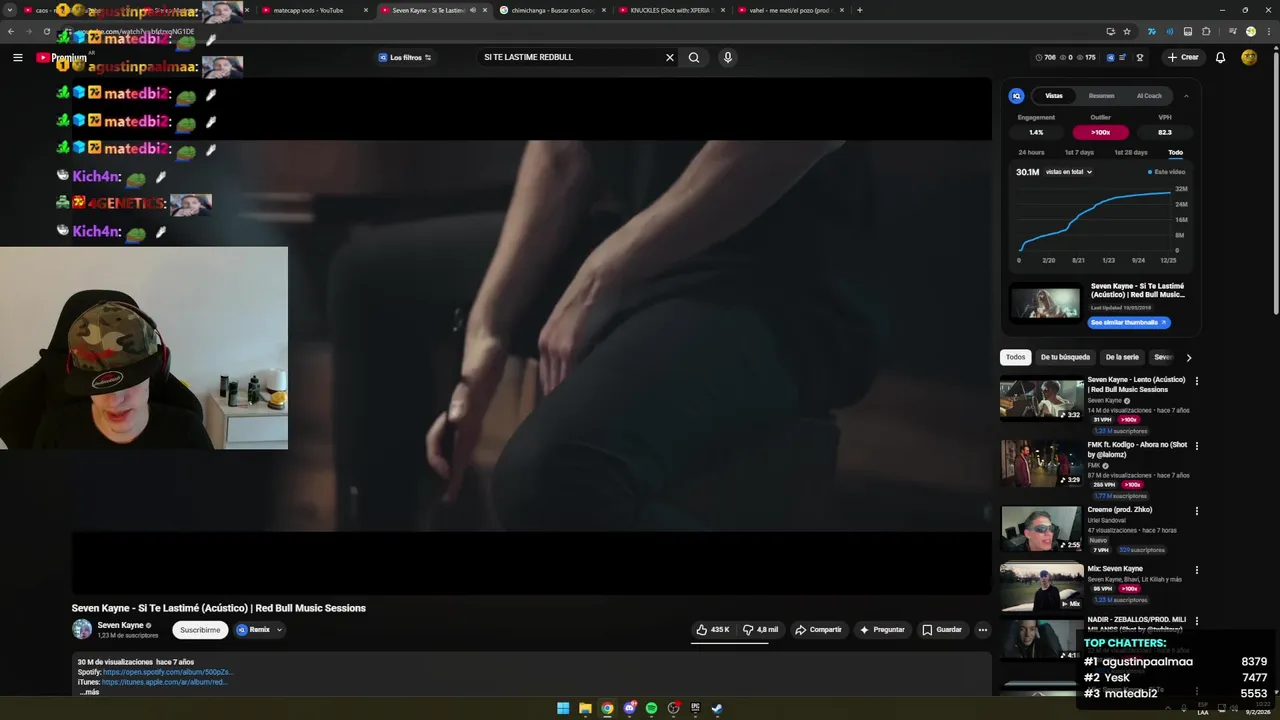
Task: Open options for Seven Kayne - Lento video
Action: (1196, 381)
